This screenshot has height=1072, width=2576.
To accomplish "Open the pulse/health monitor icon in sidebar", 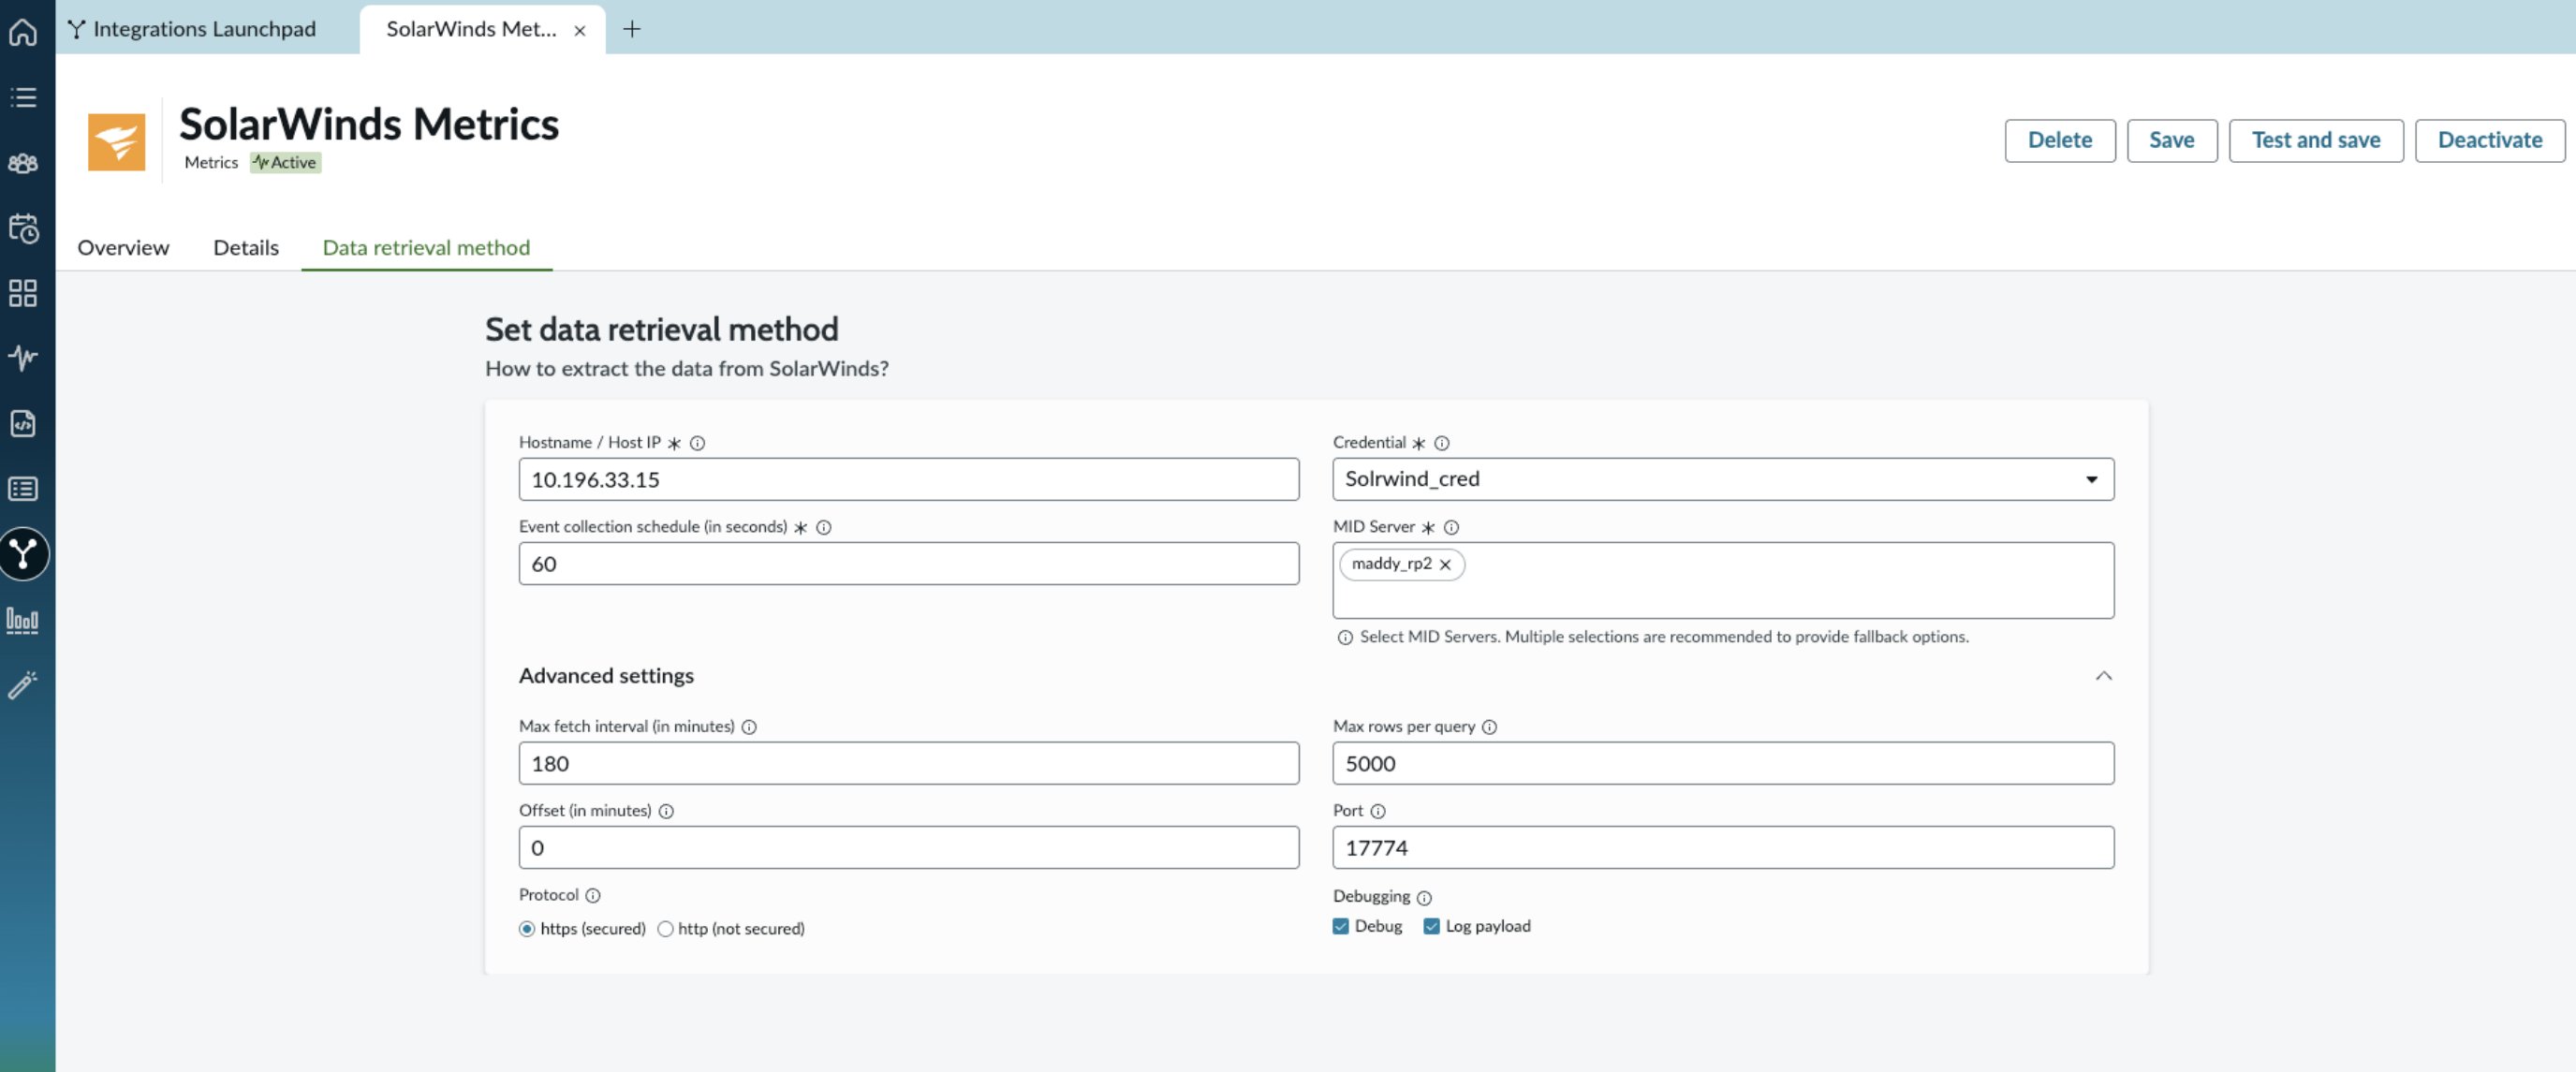I will click(x=23, y=357).
